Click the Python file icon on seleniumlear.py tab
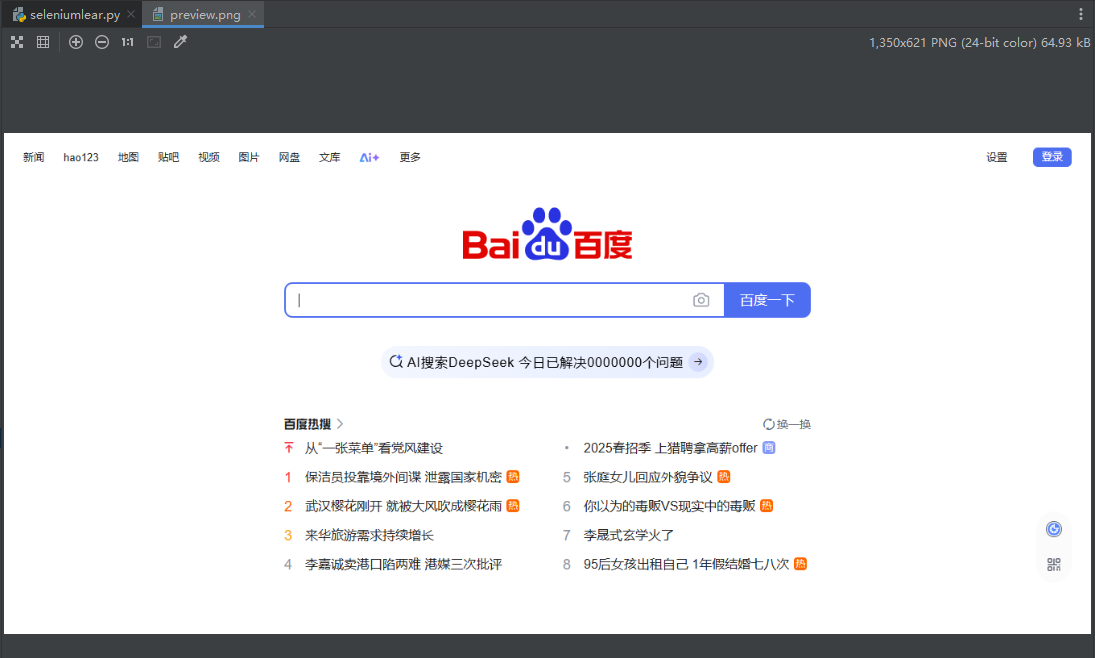The height and width of the screenshot is (658, 1095). coord(19,15)
